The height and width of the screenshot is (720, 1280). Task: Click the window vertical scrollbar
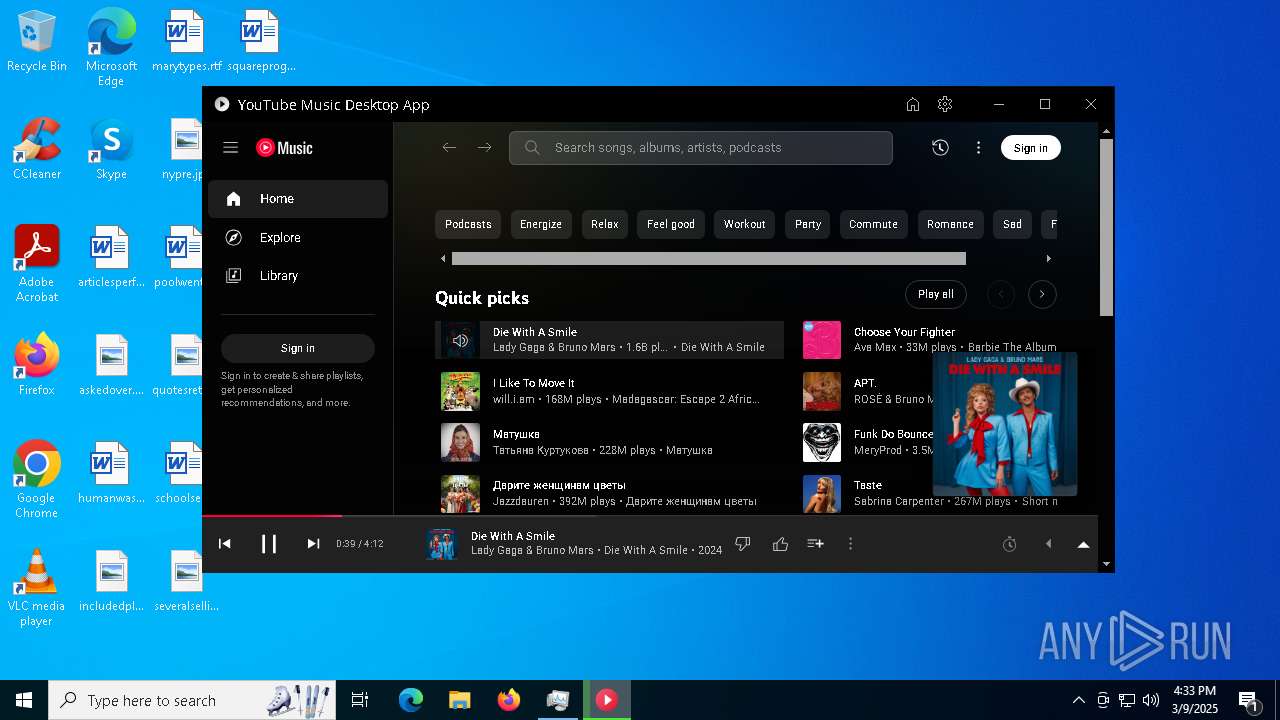tap(1106, 228)
